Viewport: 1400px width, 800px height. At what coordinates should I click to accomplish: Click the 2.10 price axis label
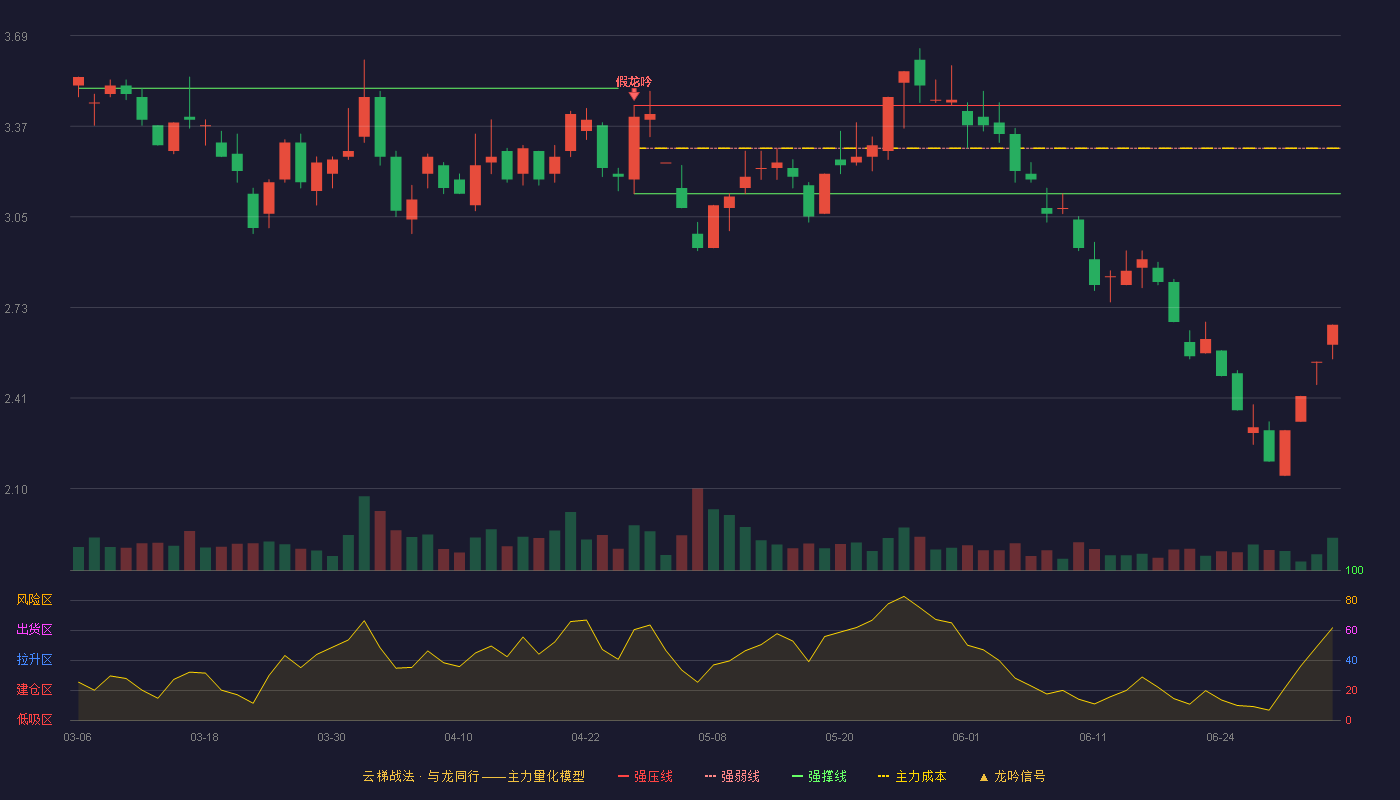(x=16, y=490)
